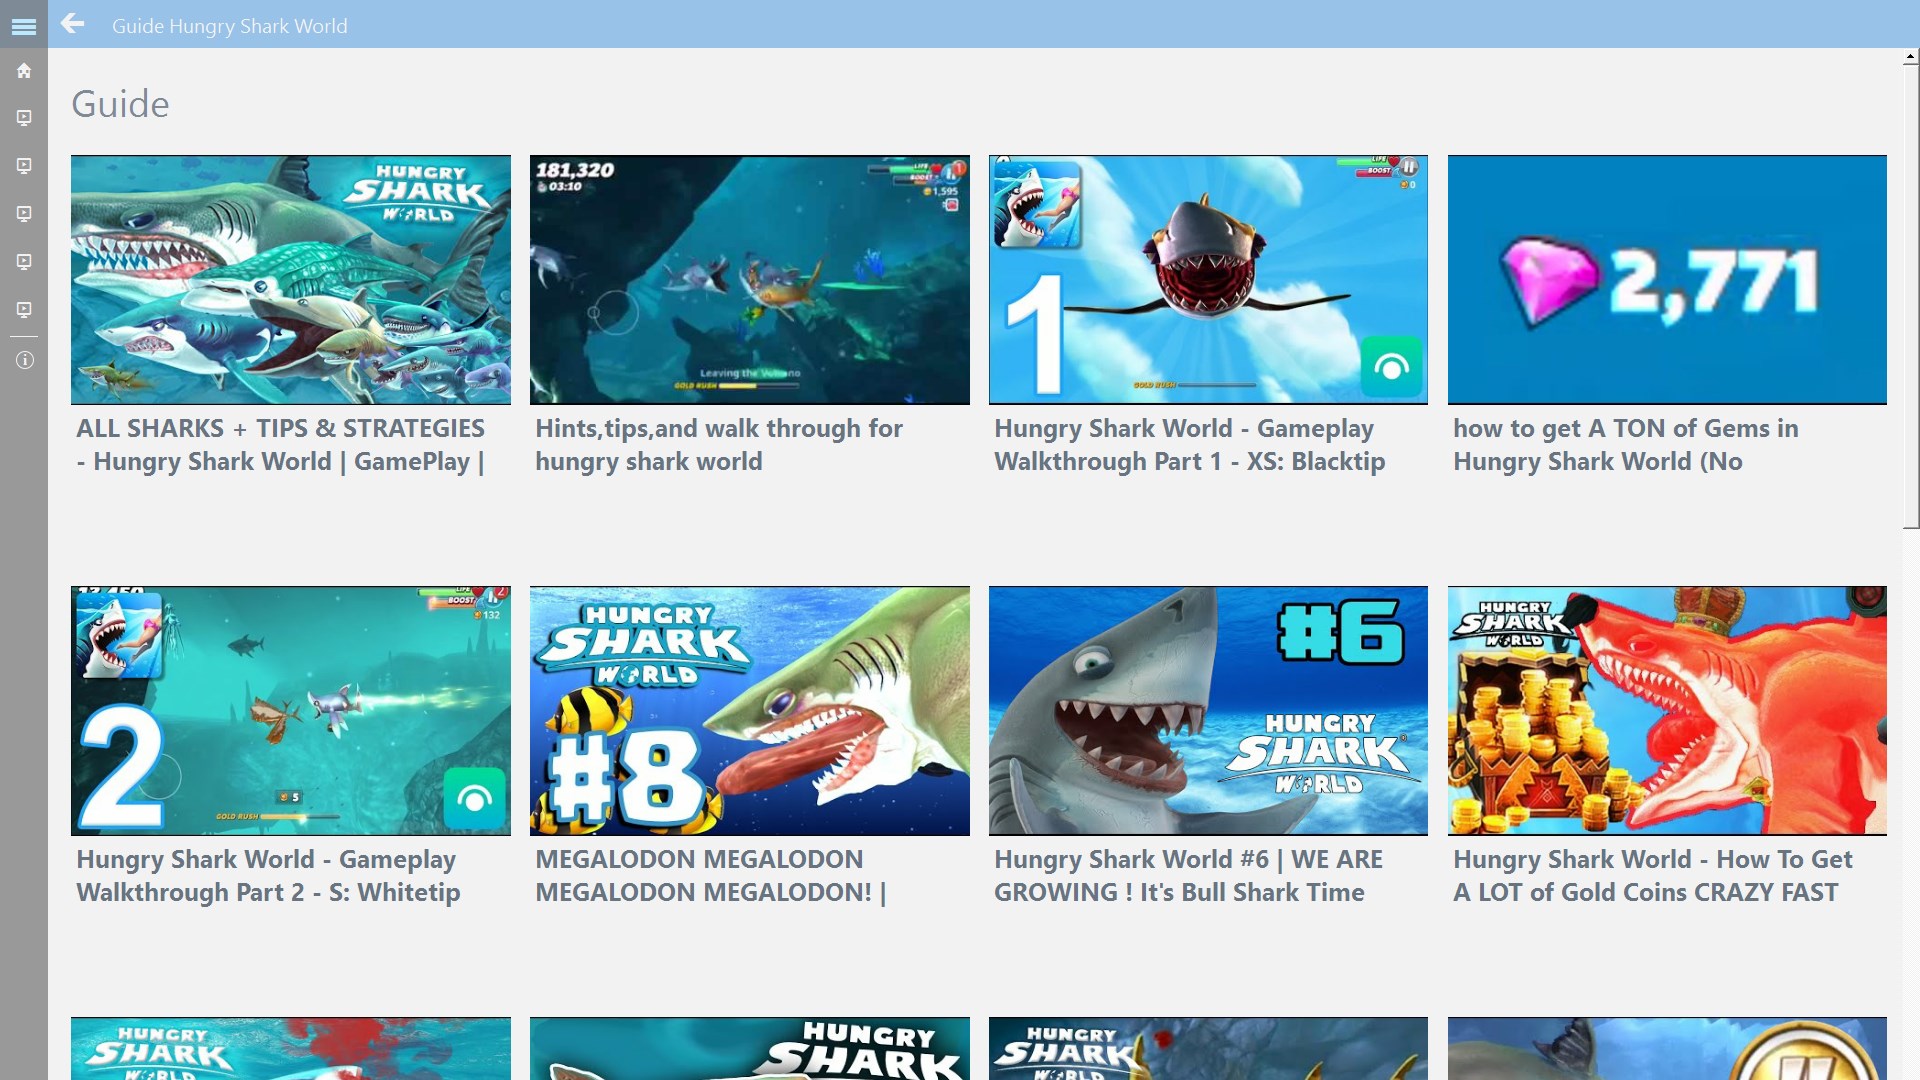Open the fourth video section sidebar icon

24,262
